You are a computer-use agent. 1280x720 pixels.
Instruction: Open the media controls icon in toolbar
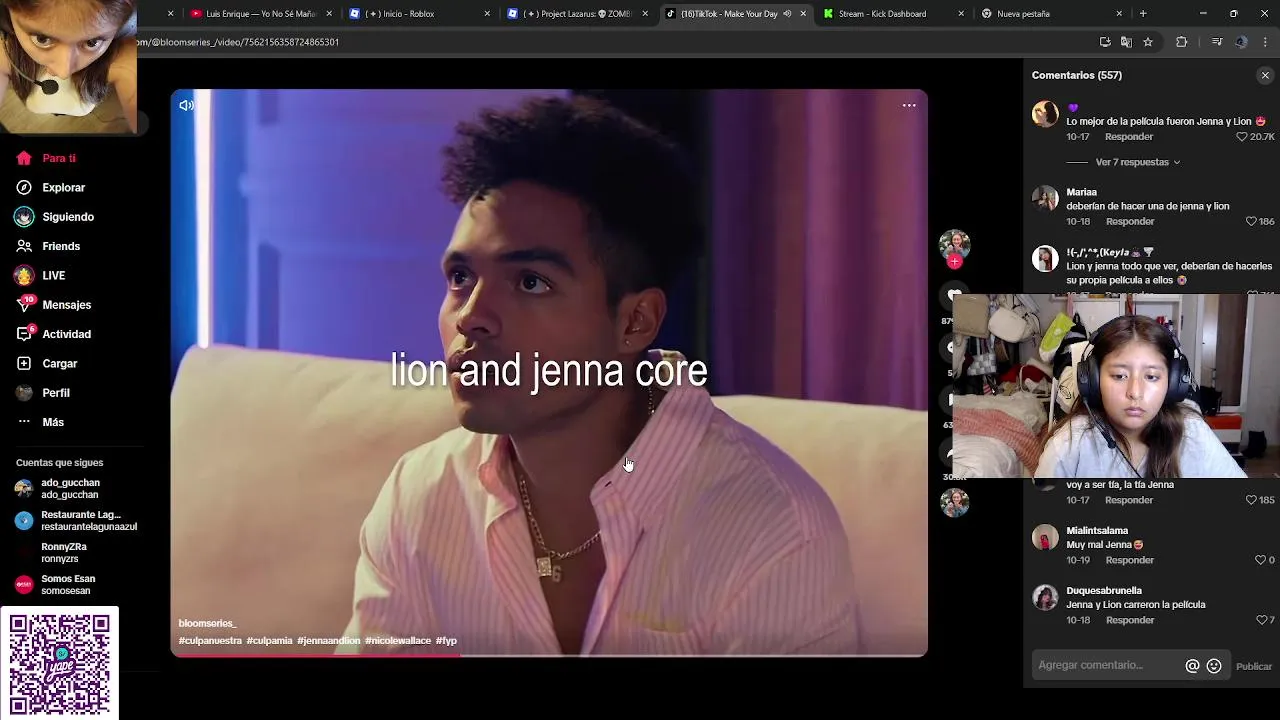pos(1217,42)
